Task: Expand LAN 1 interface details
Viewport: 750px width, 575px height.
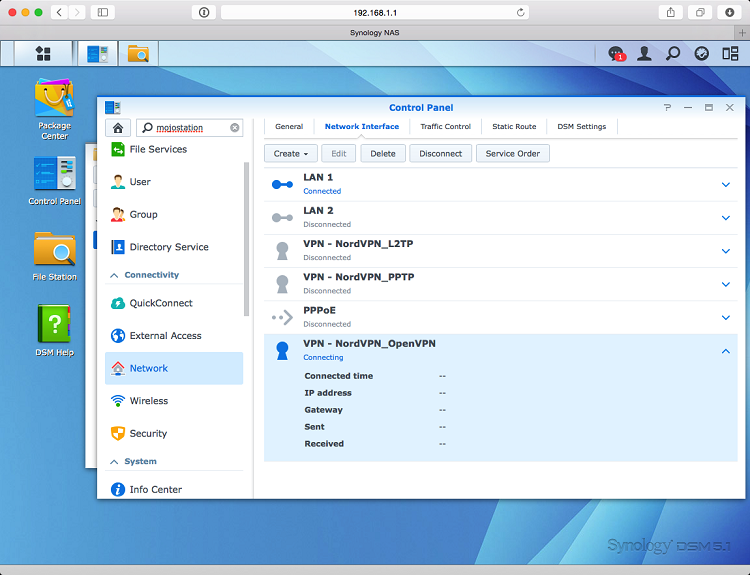Action: pos(726,184)
